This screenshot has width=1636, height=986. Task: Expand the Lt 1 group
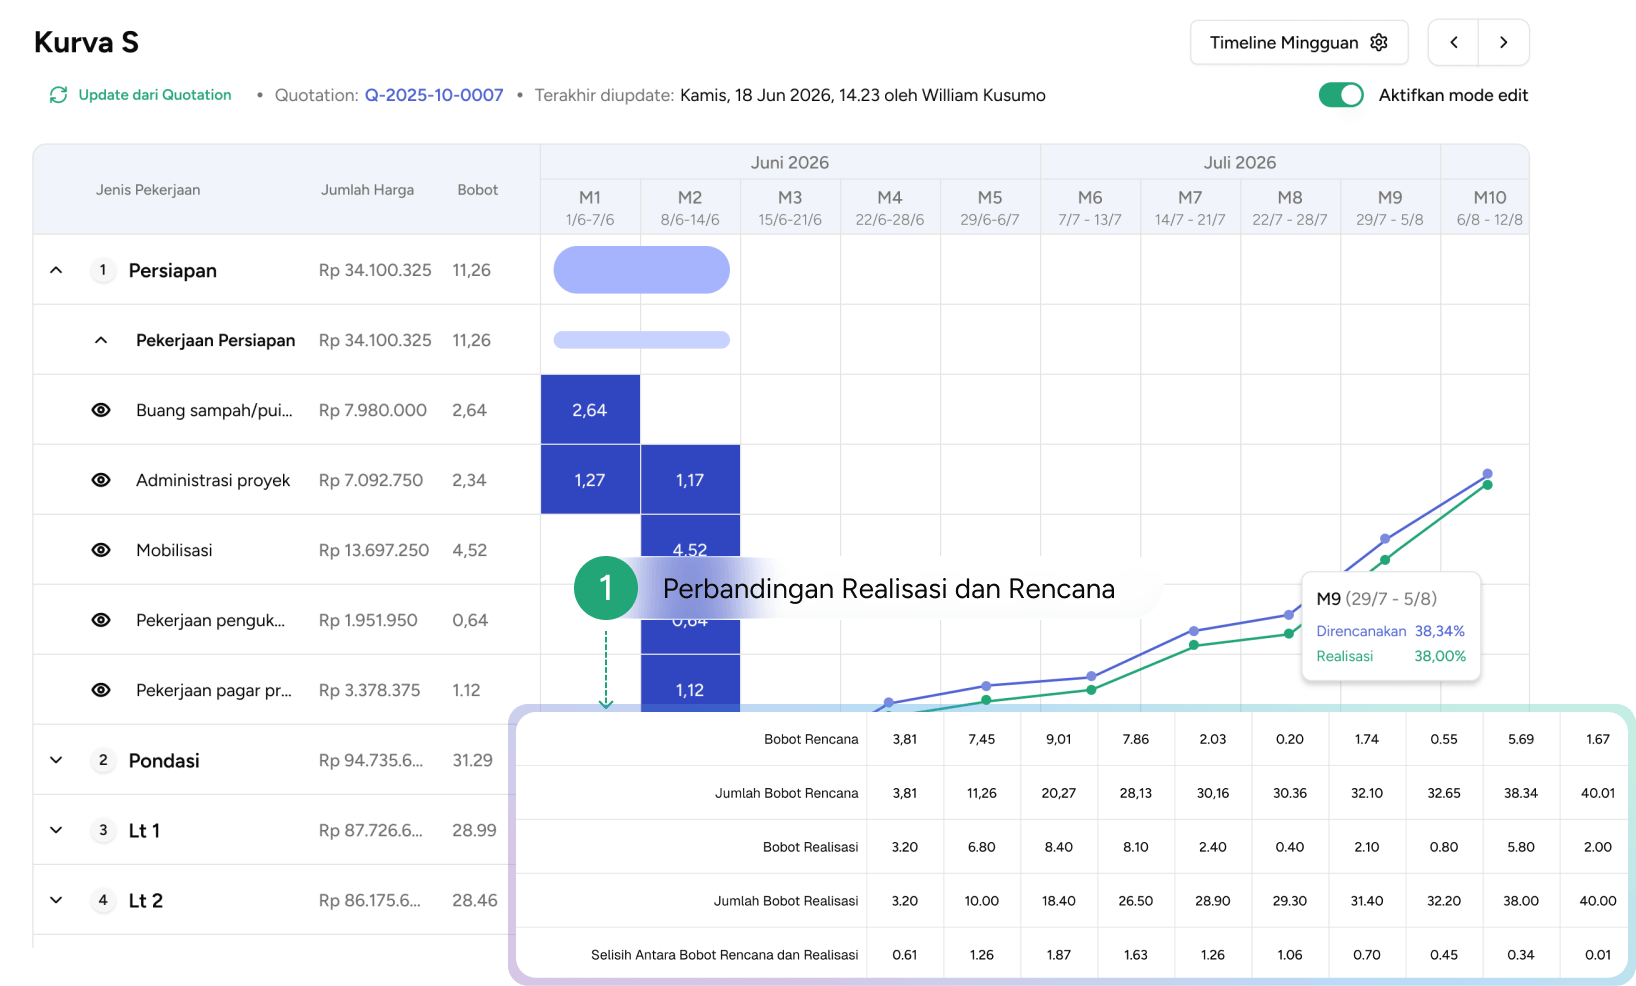click(56, 830)
